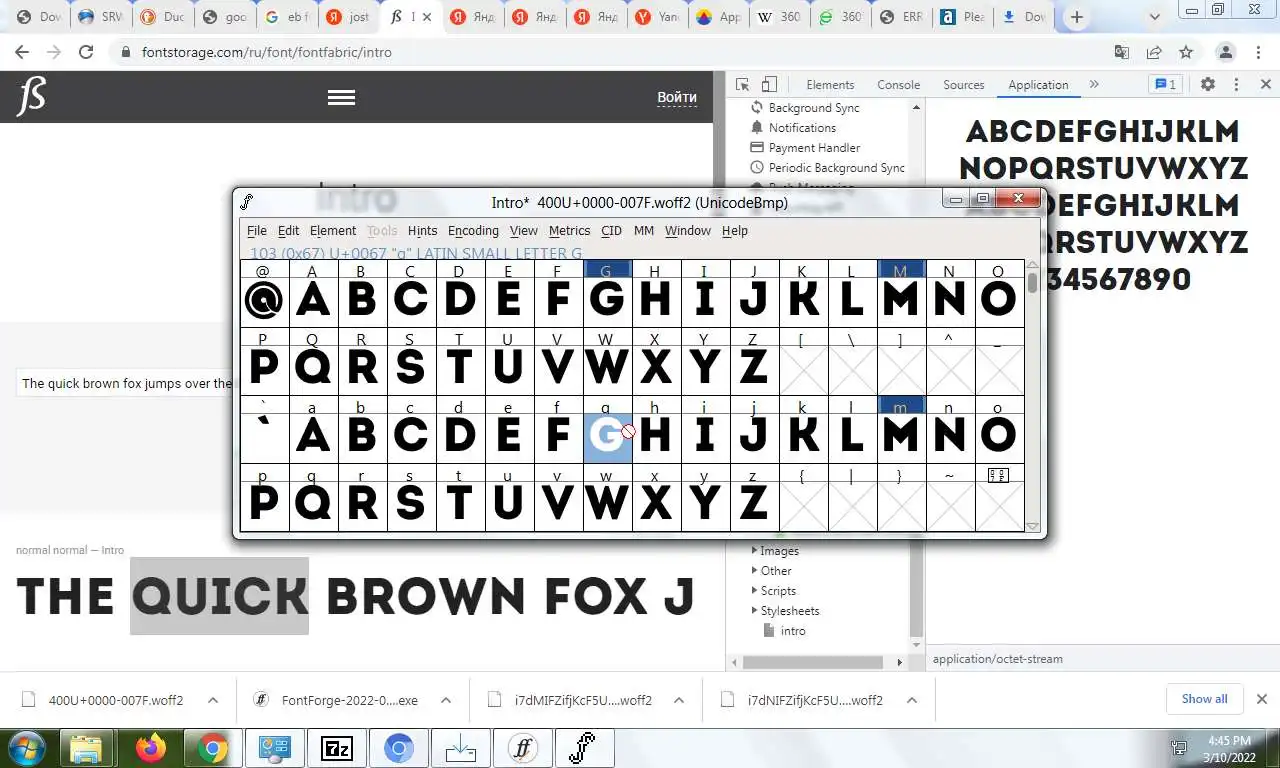Screen dimensions: 1280x768
Task: Reload the page in Chrome
Action: coord(86,52)
